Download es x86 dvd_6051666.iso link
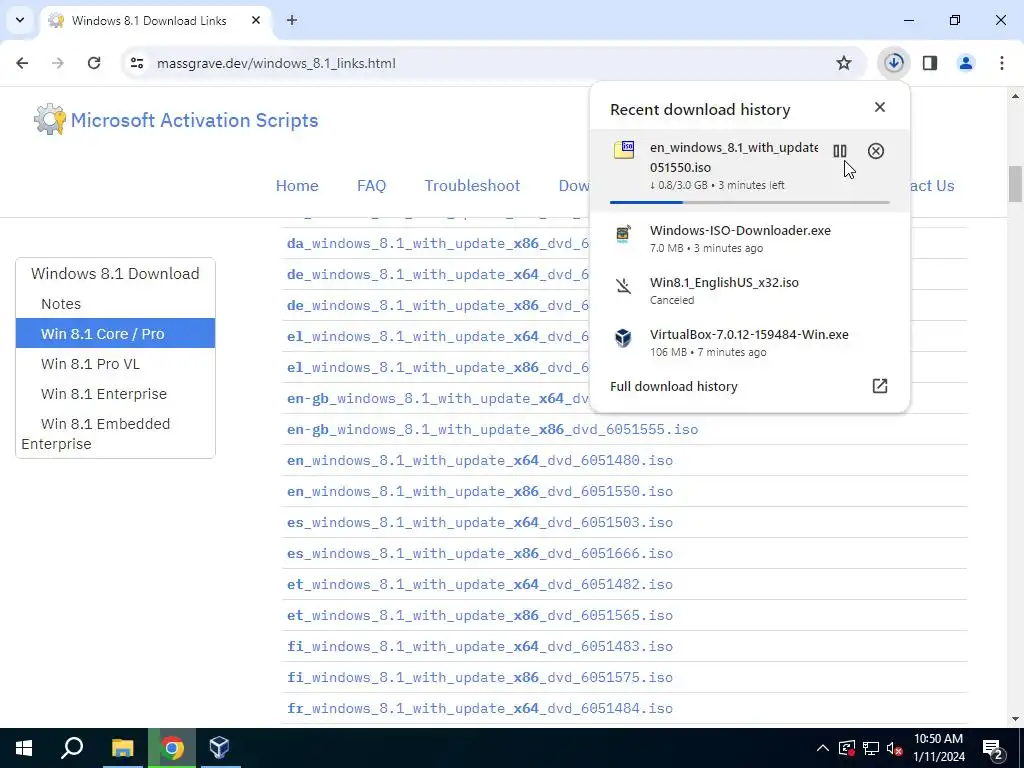The height and width of the screenshot is (768, 1024). (x=480, y=553)
